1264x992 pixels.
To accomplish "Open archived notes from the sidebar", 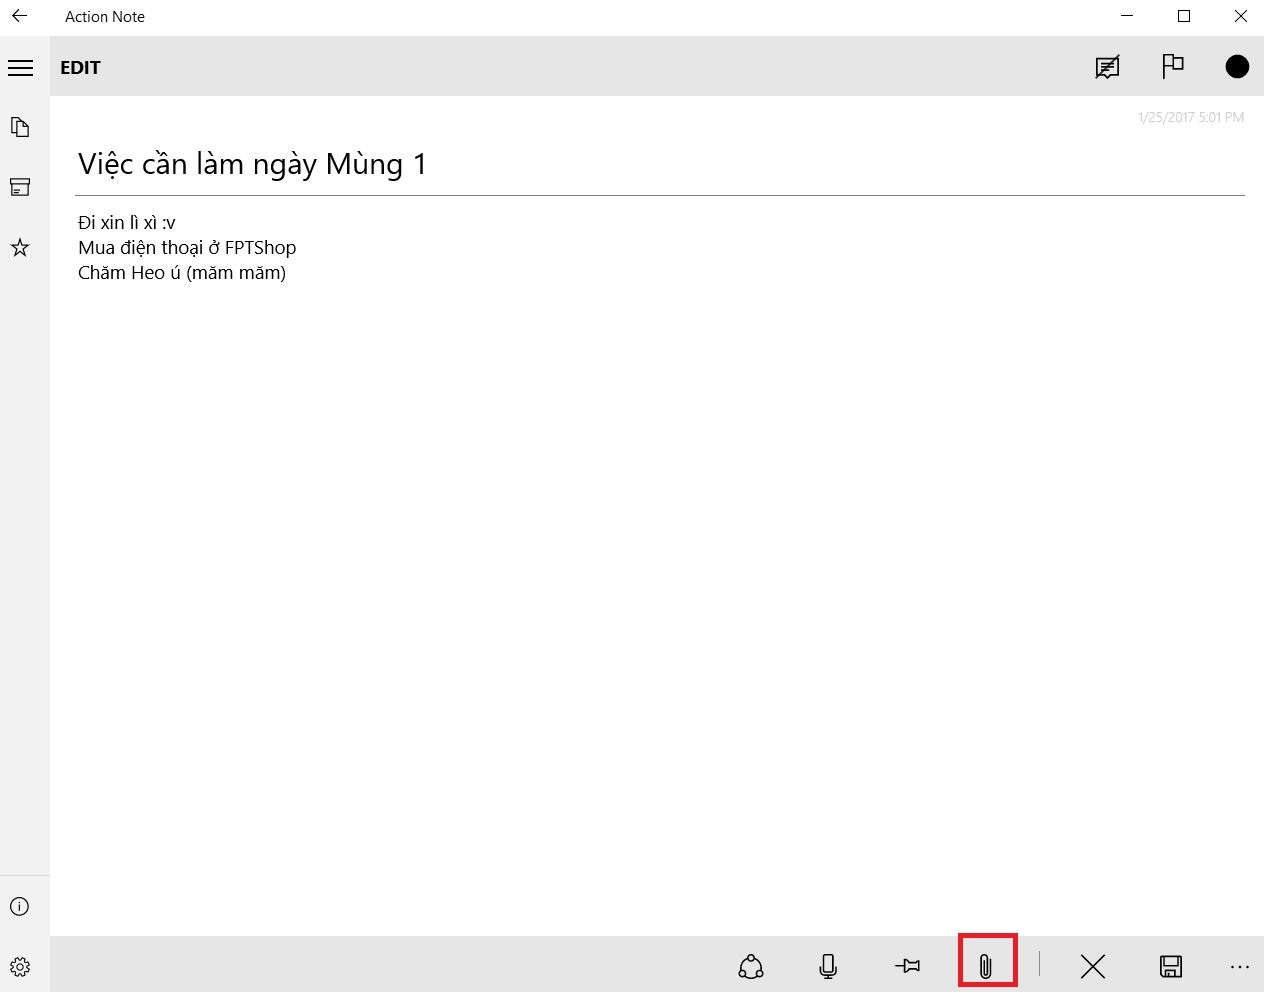I will 20,187.
